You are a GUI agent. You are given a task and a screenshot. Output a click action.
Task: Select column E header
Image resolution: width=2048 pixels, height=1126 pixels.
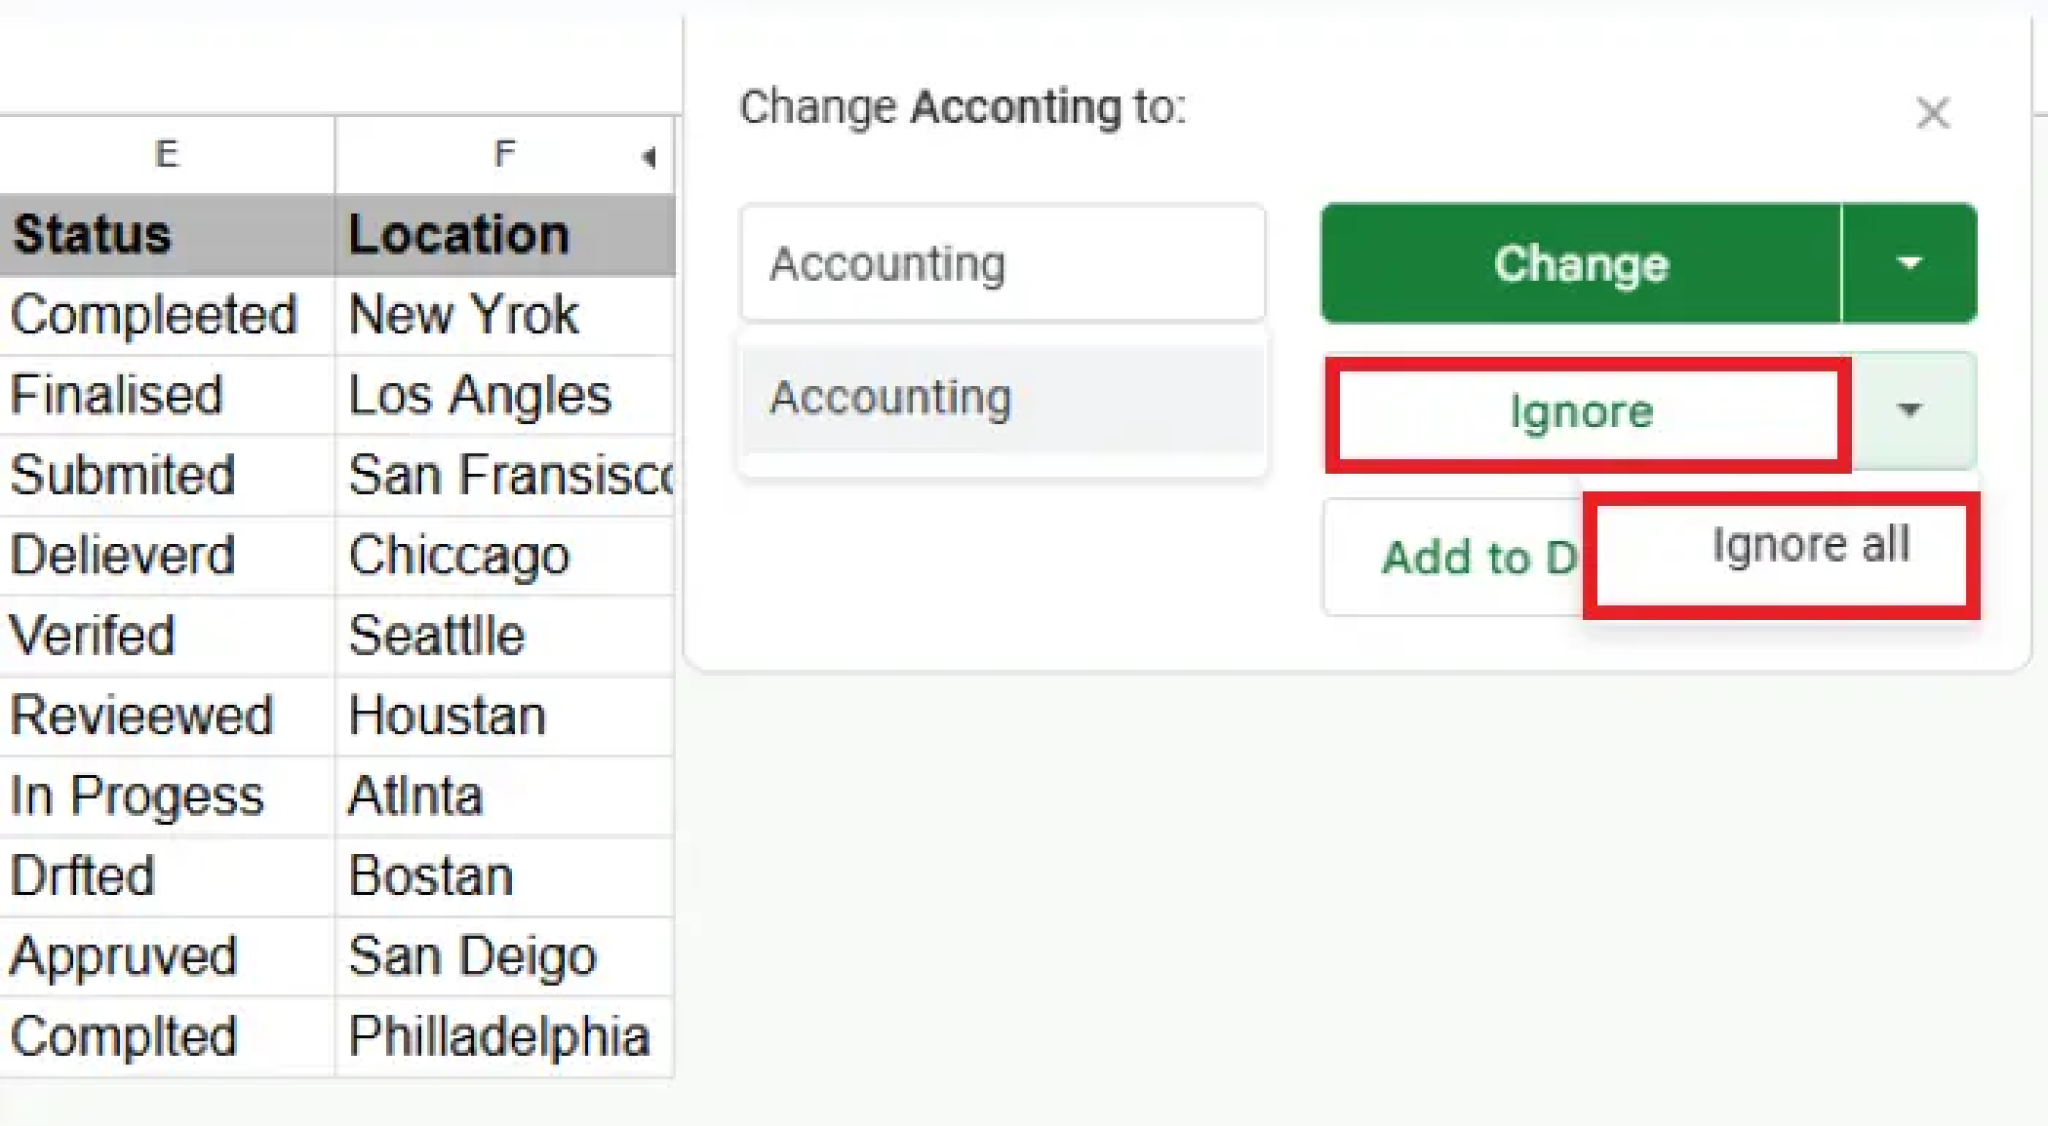click(x=166, y=154)
